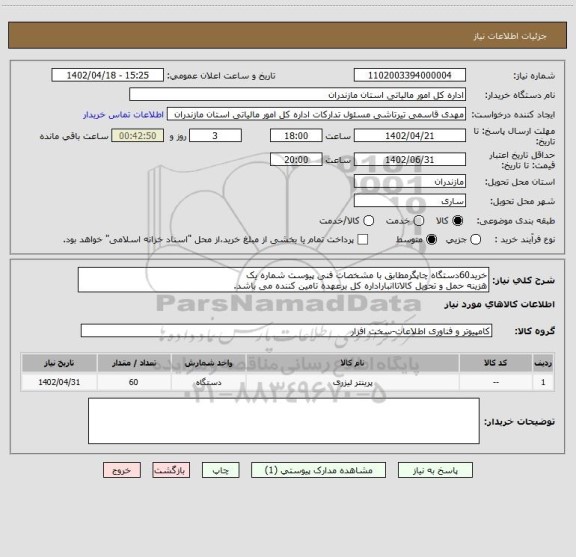Click the واحد شمارش column header
Image resolution: width=576 pixels, height=557 pixels.
208,363
